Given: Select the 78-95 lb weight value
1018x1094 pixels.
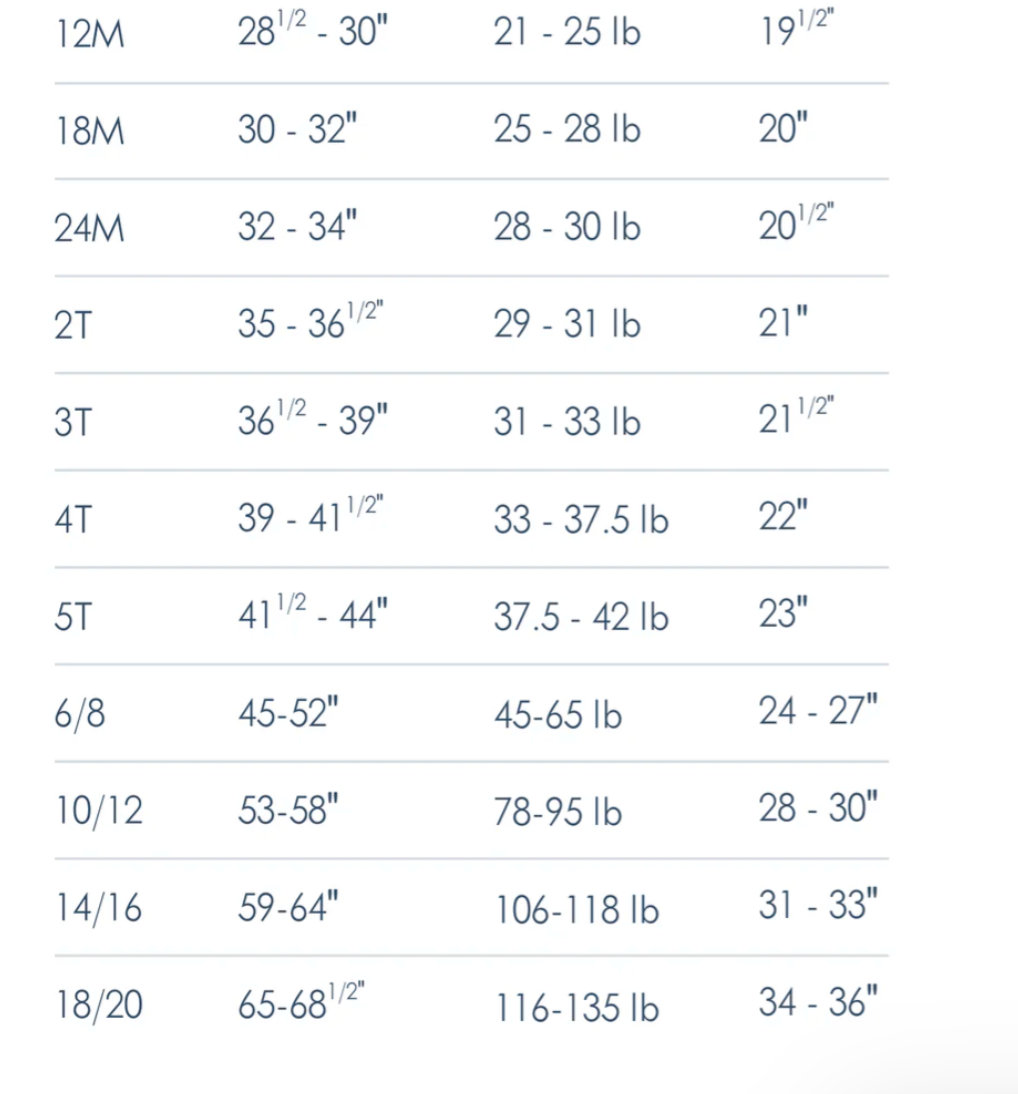Looking at the screenshot, I should coord(557,812).
